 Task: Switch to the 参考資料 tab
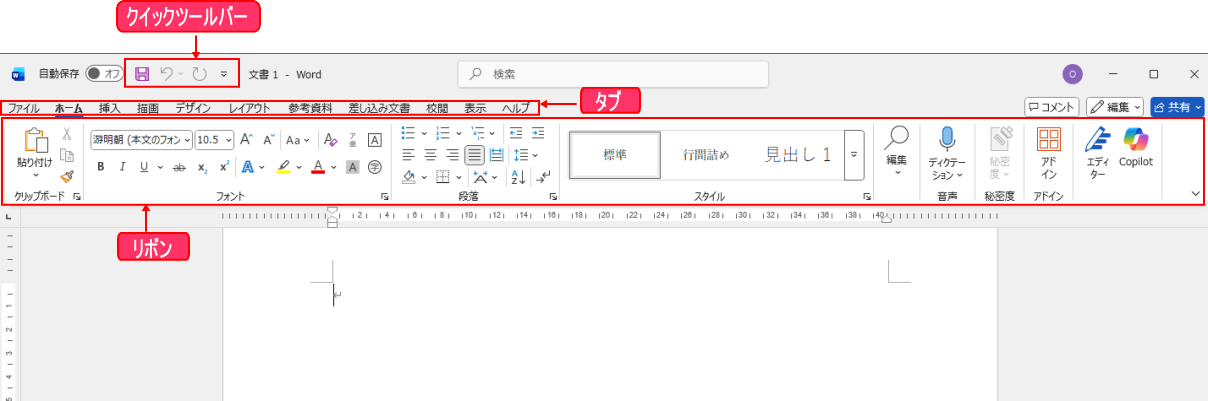[x=310, y=107]
